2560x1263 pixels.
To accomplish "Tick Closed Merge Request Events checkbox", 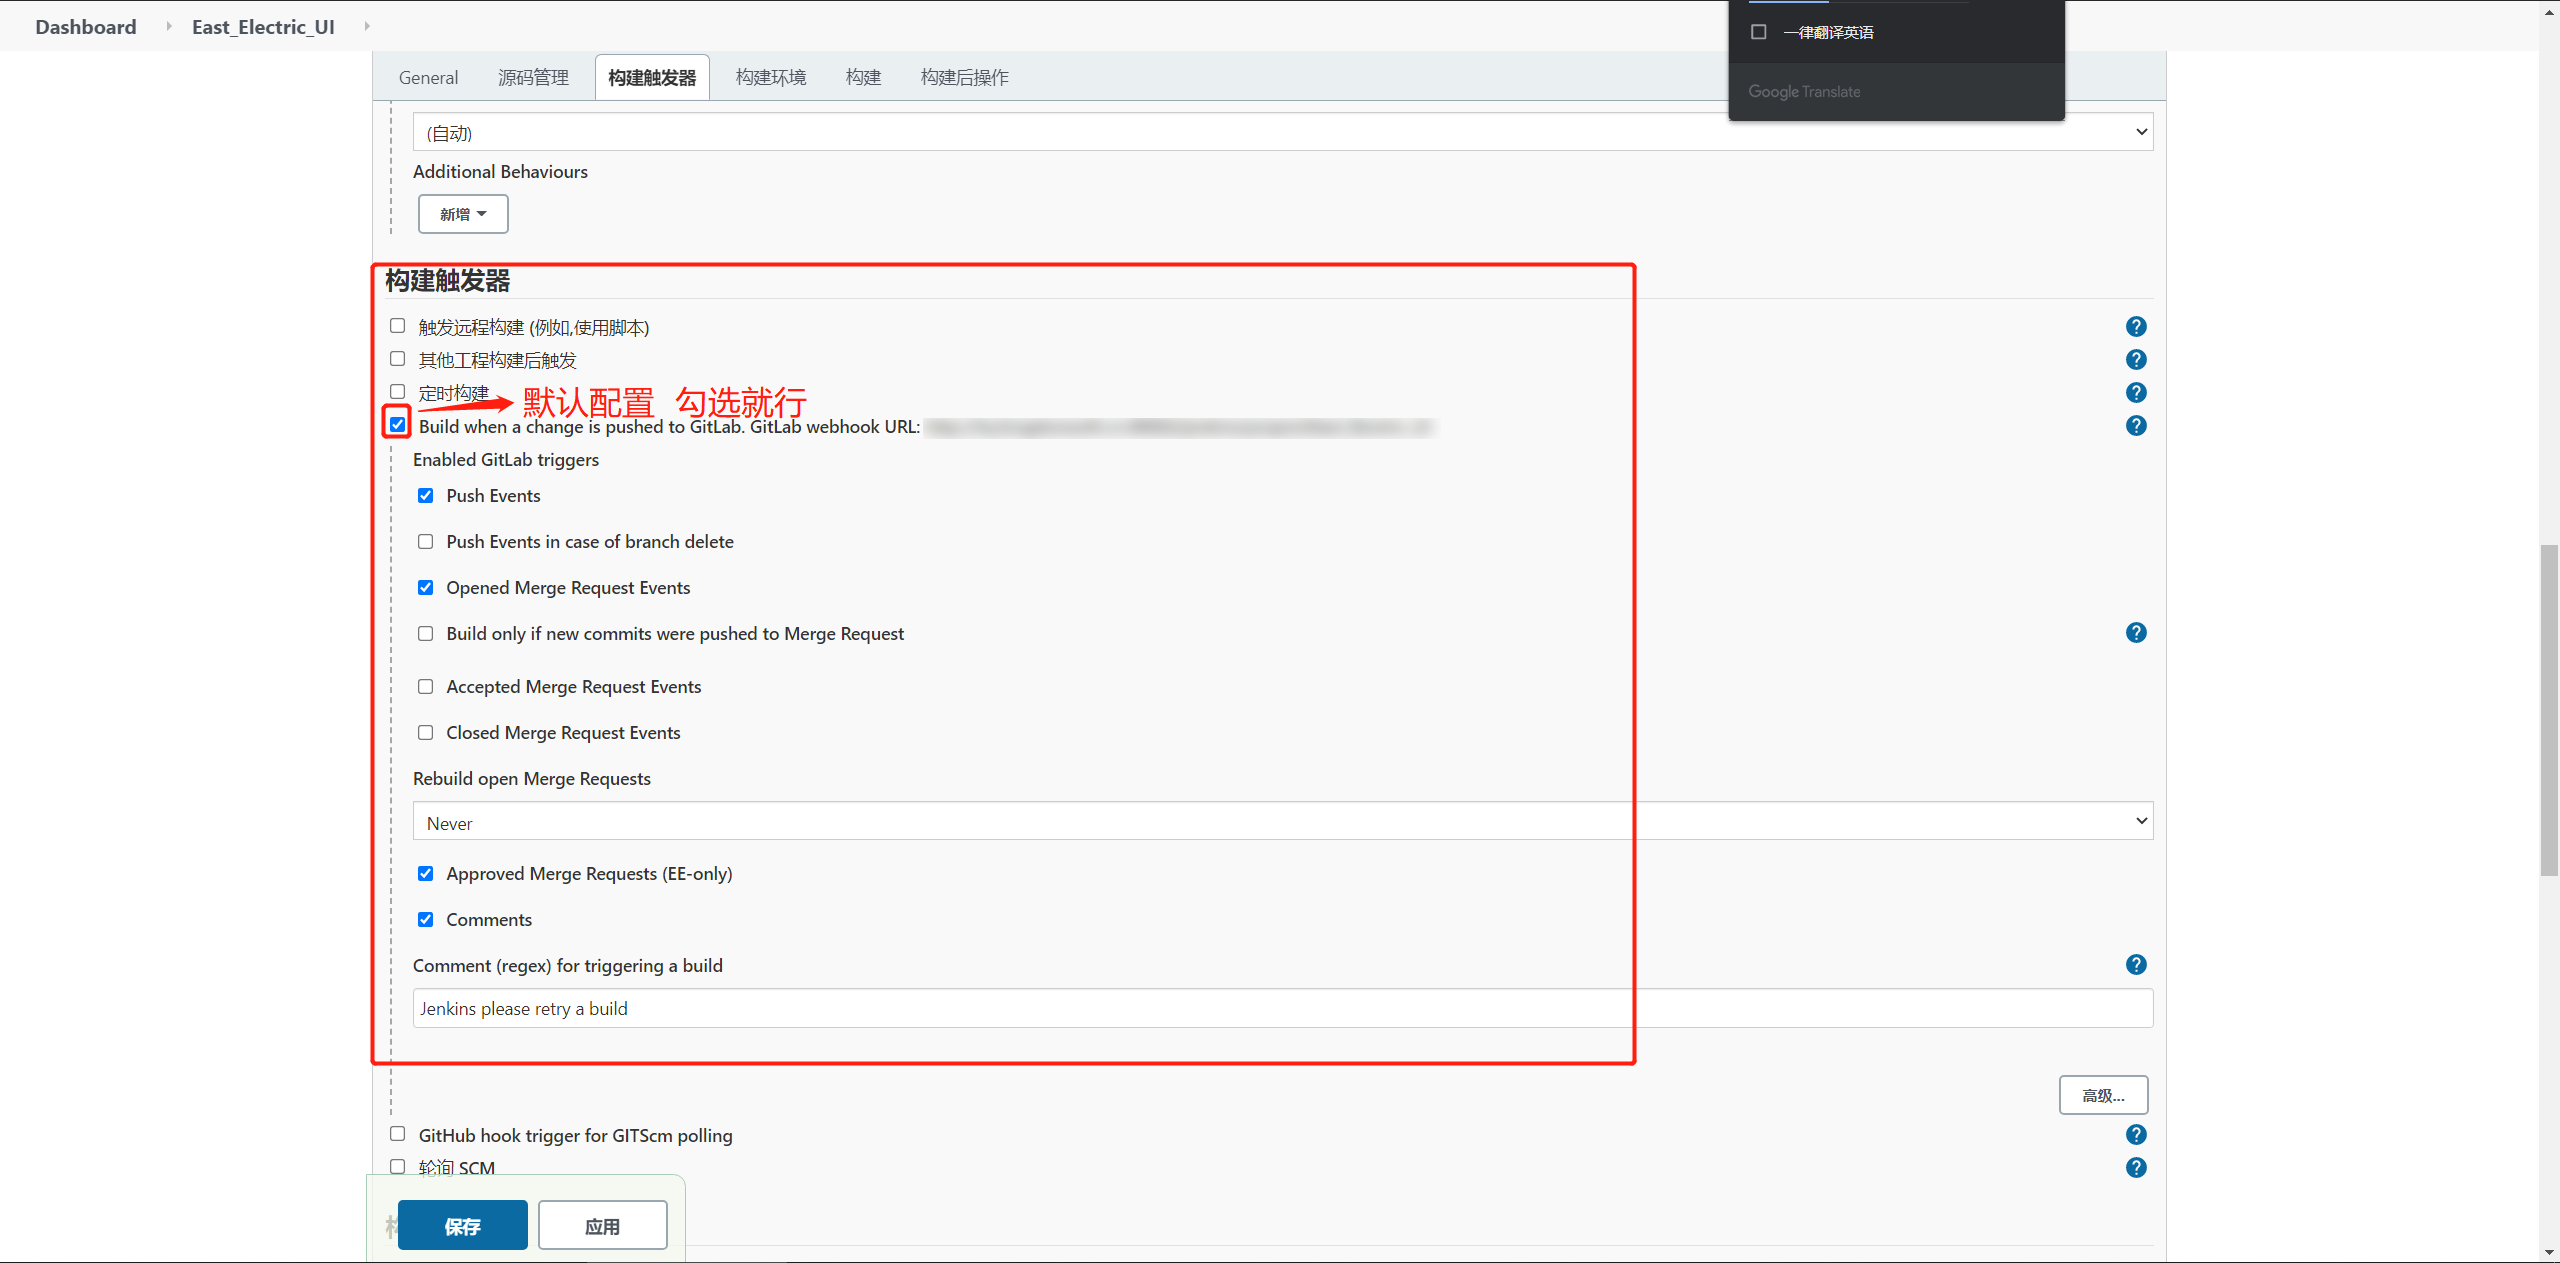I will click(426, 733).
